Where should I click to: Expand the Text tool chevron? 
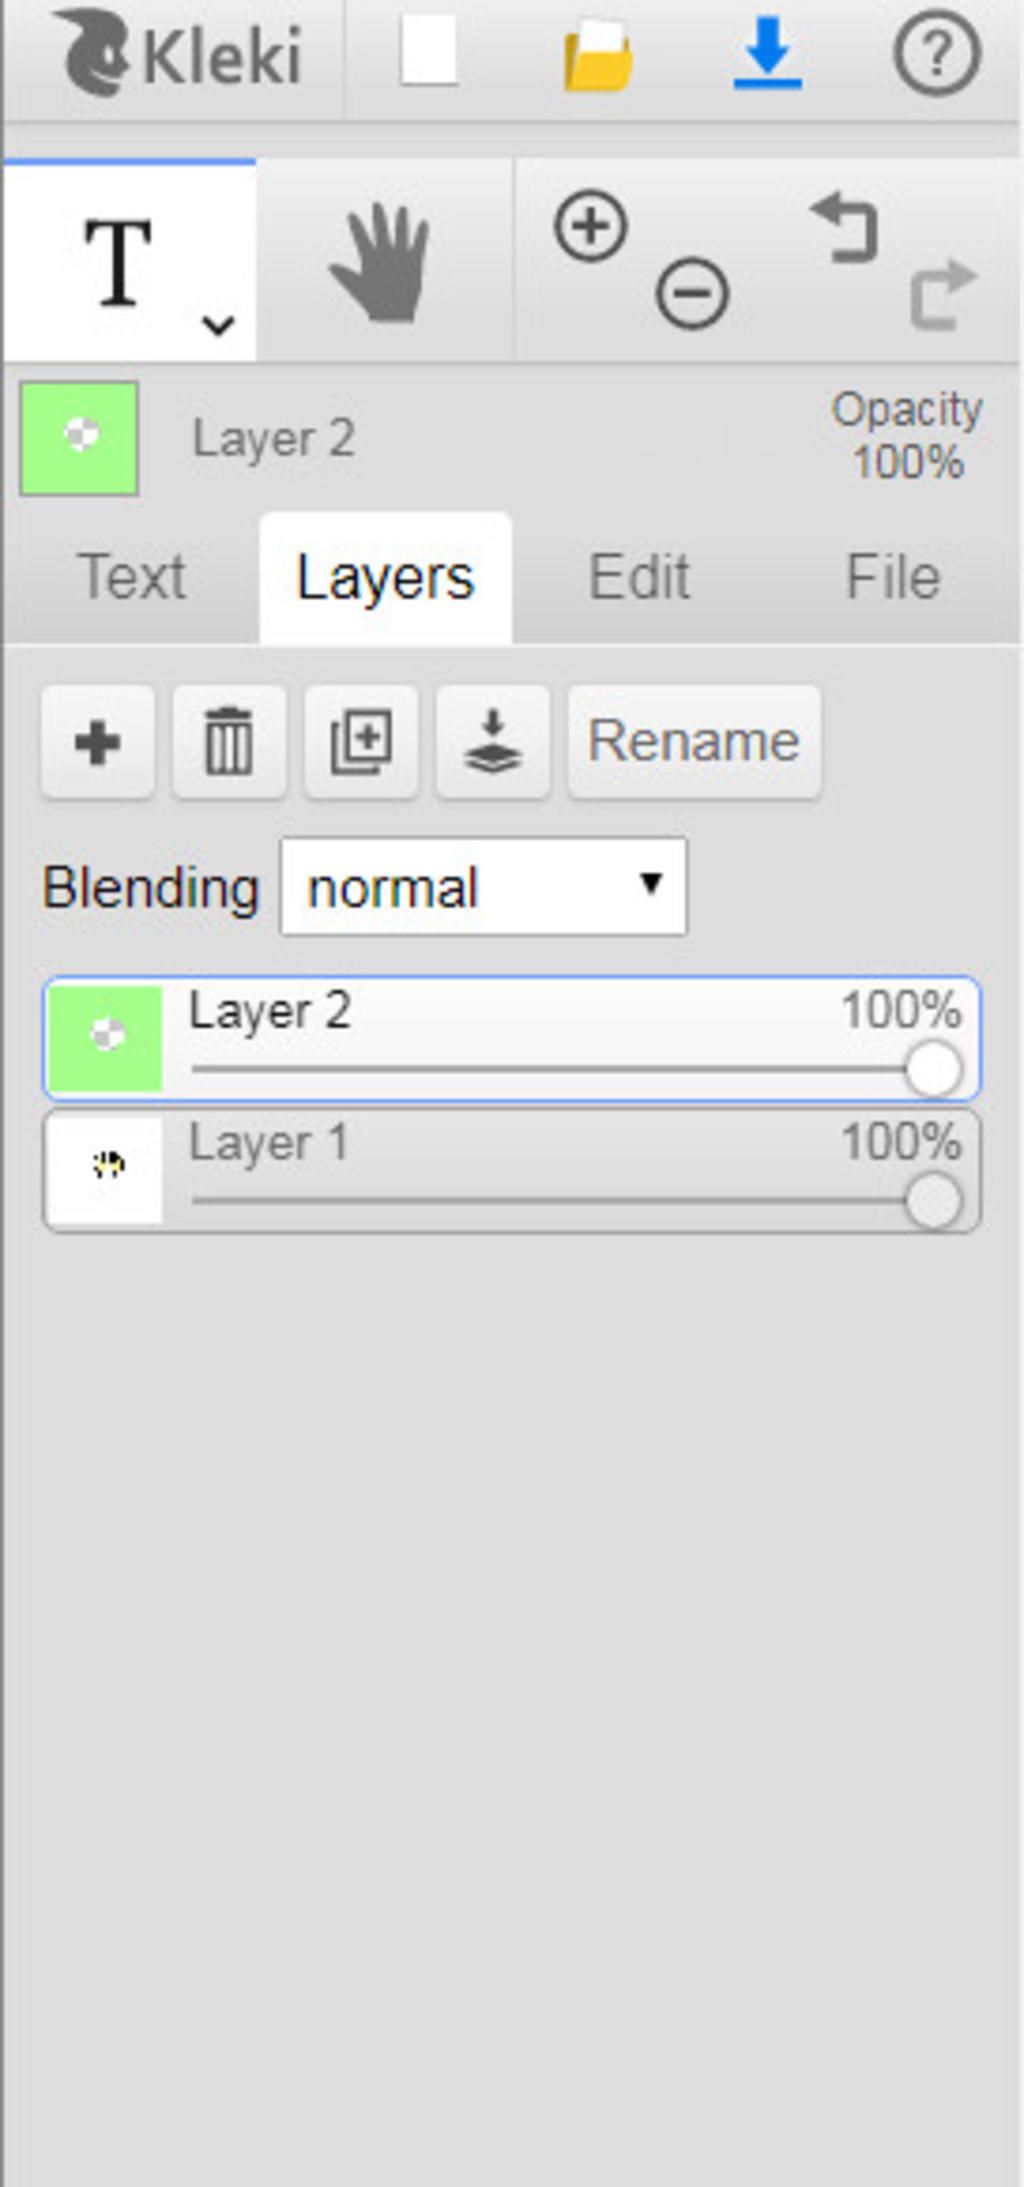tap(218, 324)
